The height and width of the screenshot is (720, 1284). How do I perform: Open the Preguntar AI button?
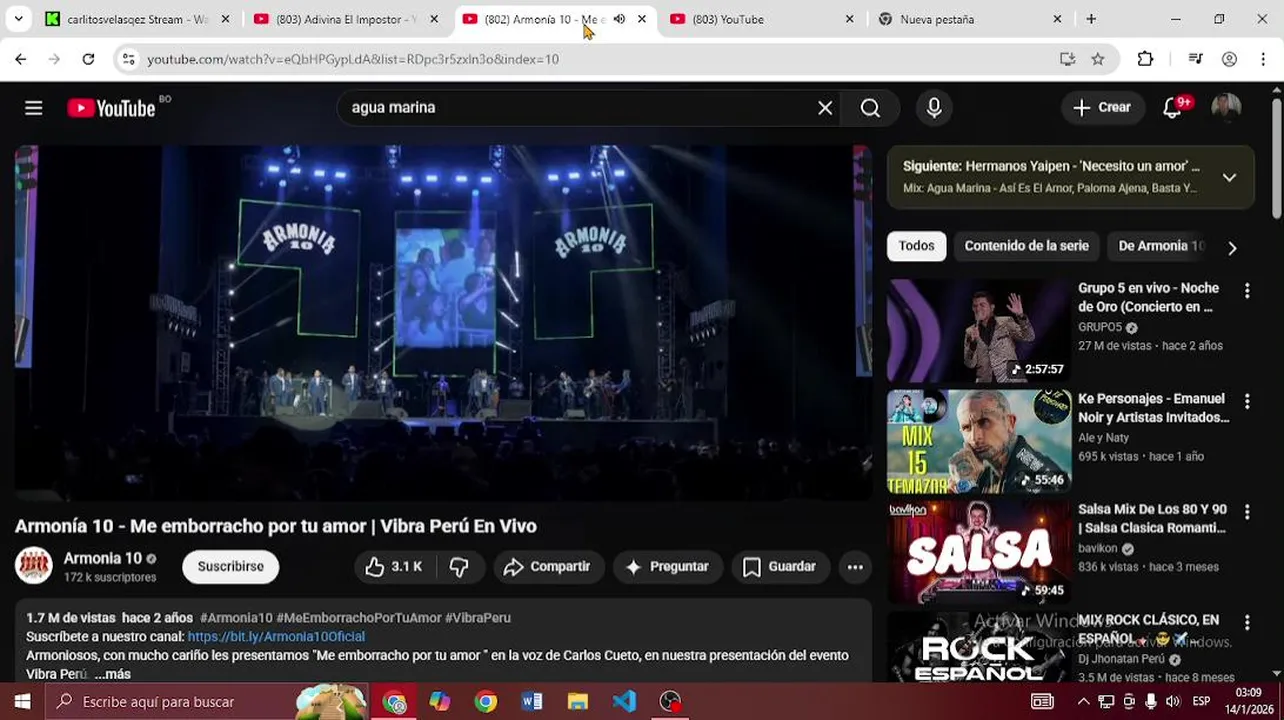pos(667,567)
